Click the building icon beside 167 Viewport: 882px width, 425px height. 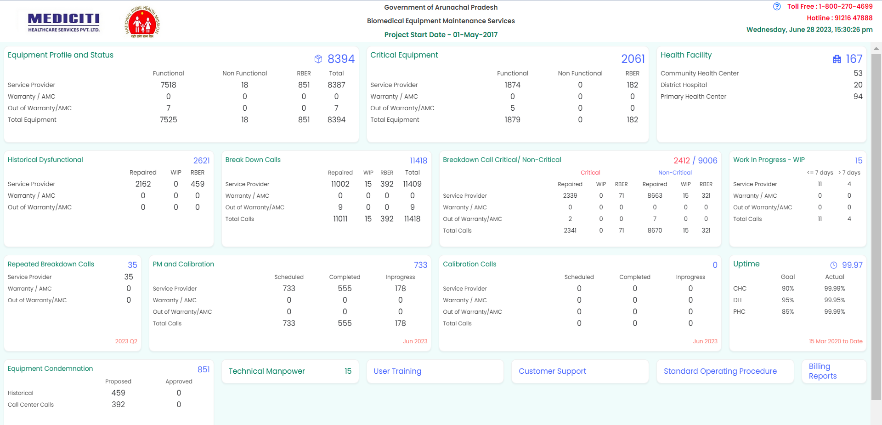837,60
